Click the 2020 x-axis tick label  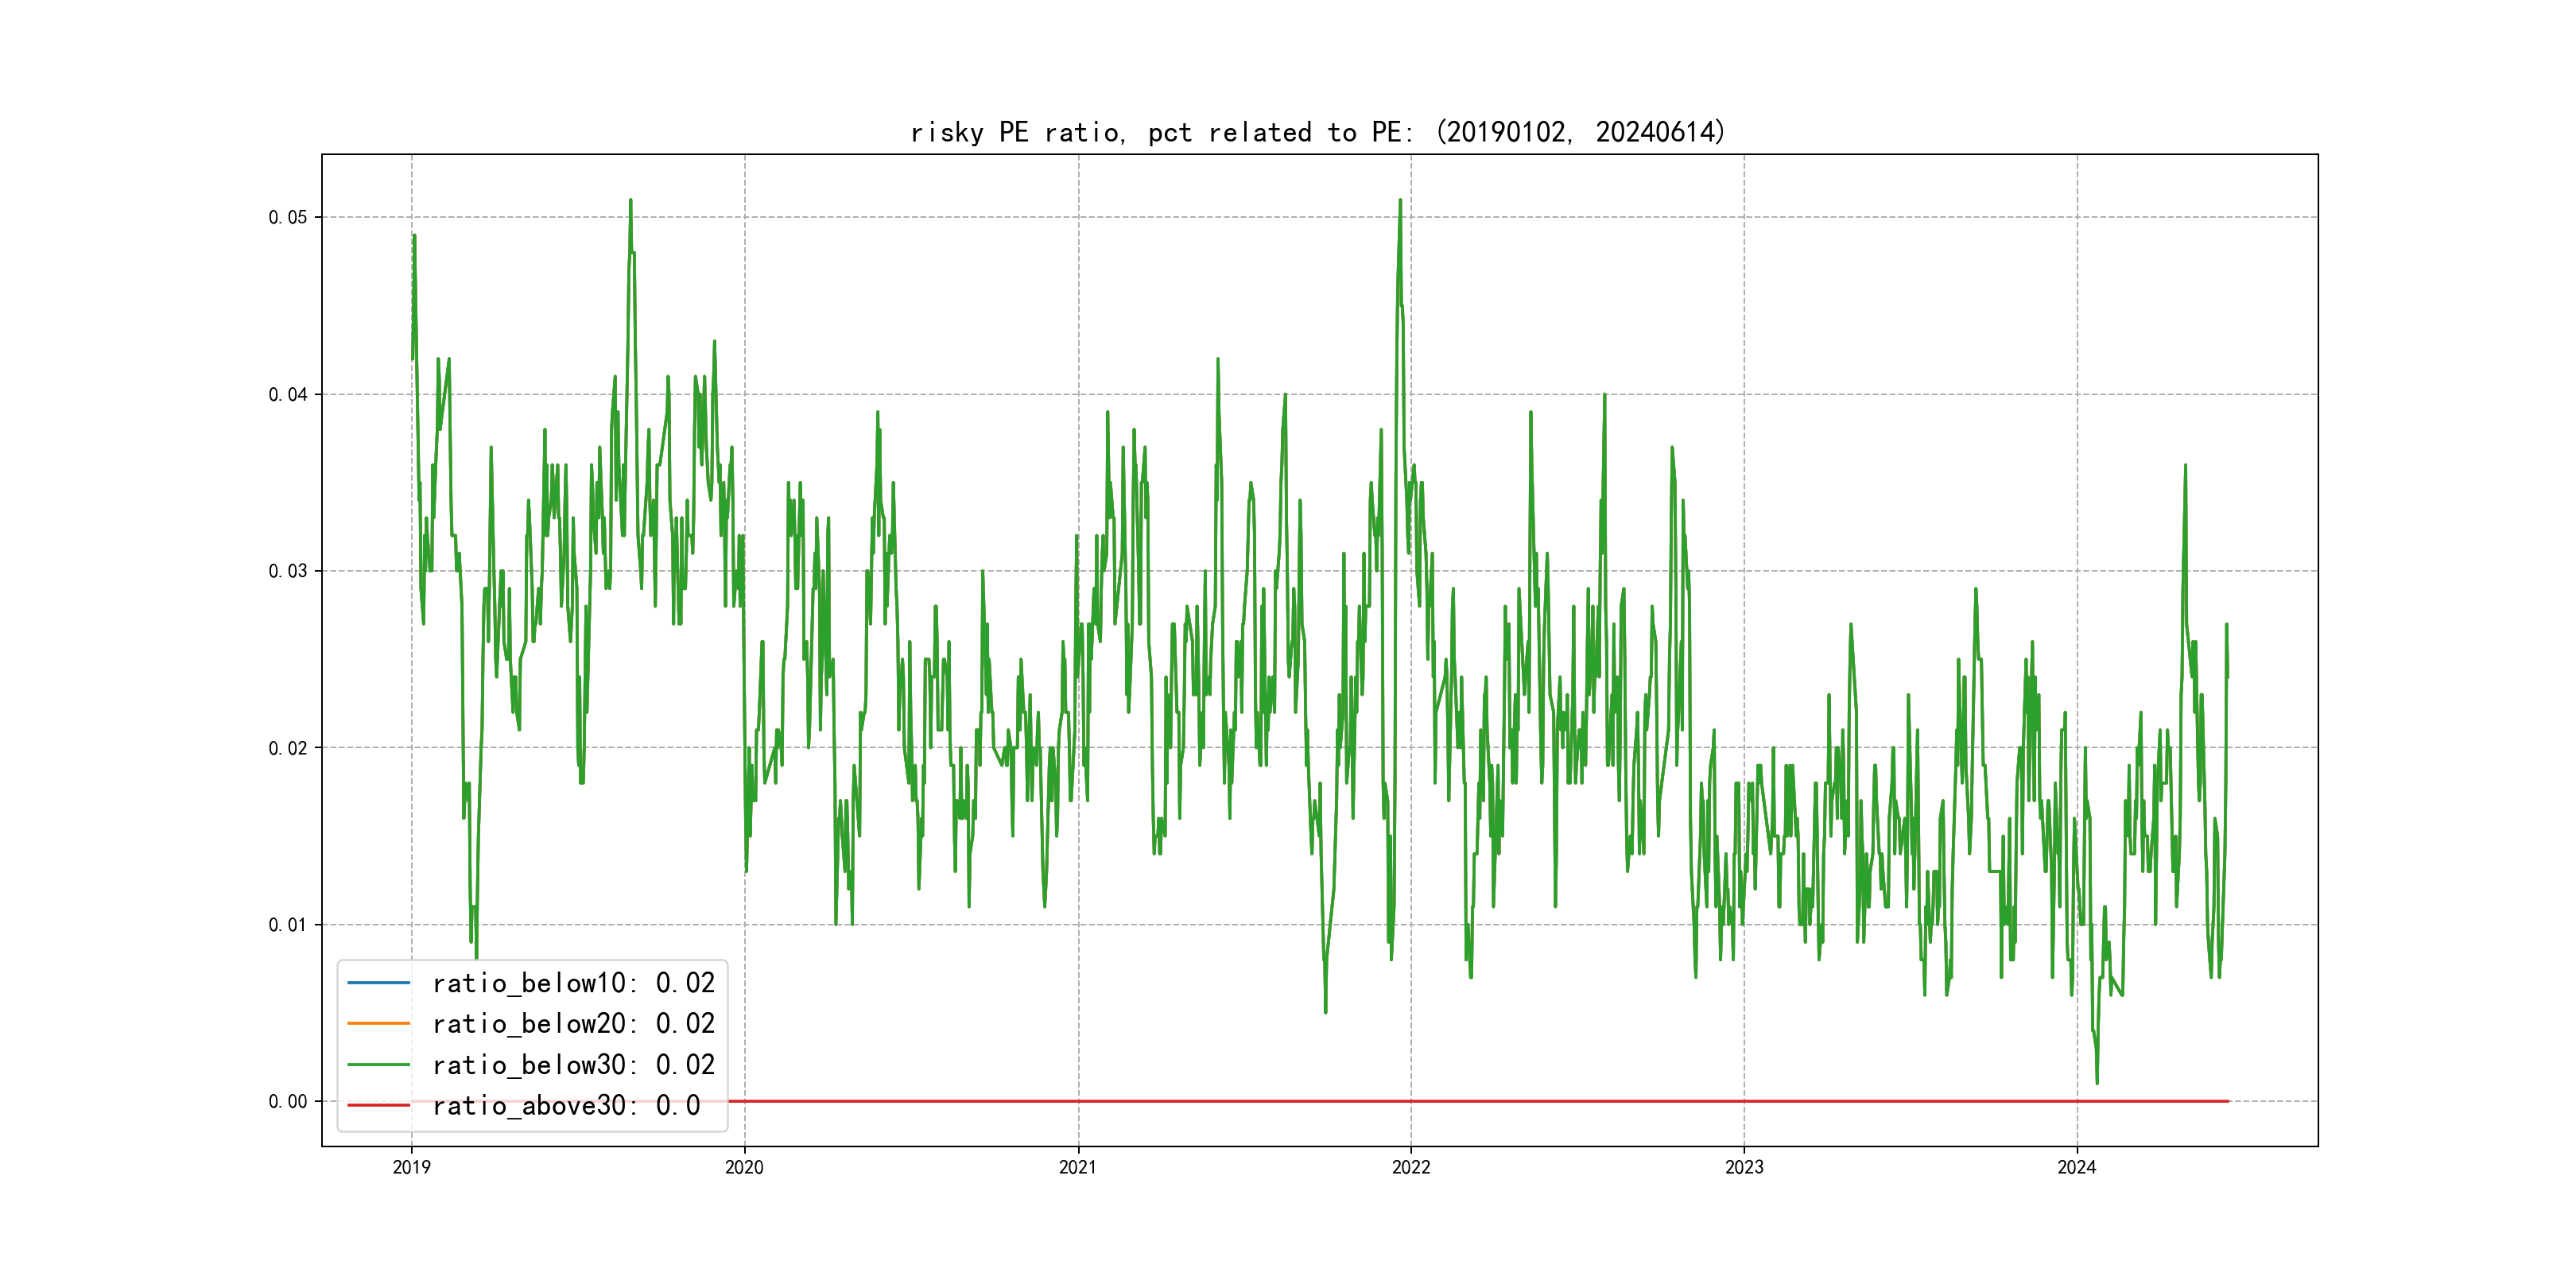(744, 1167)
